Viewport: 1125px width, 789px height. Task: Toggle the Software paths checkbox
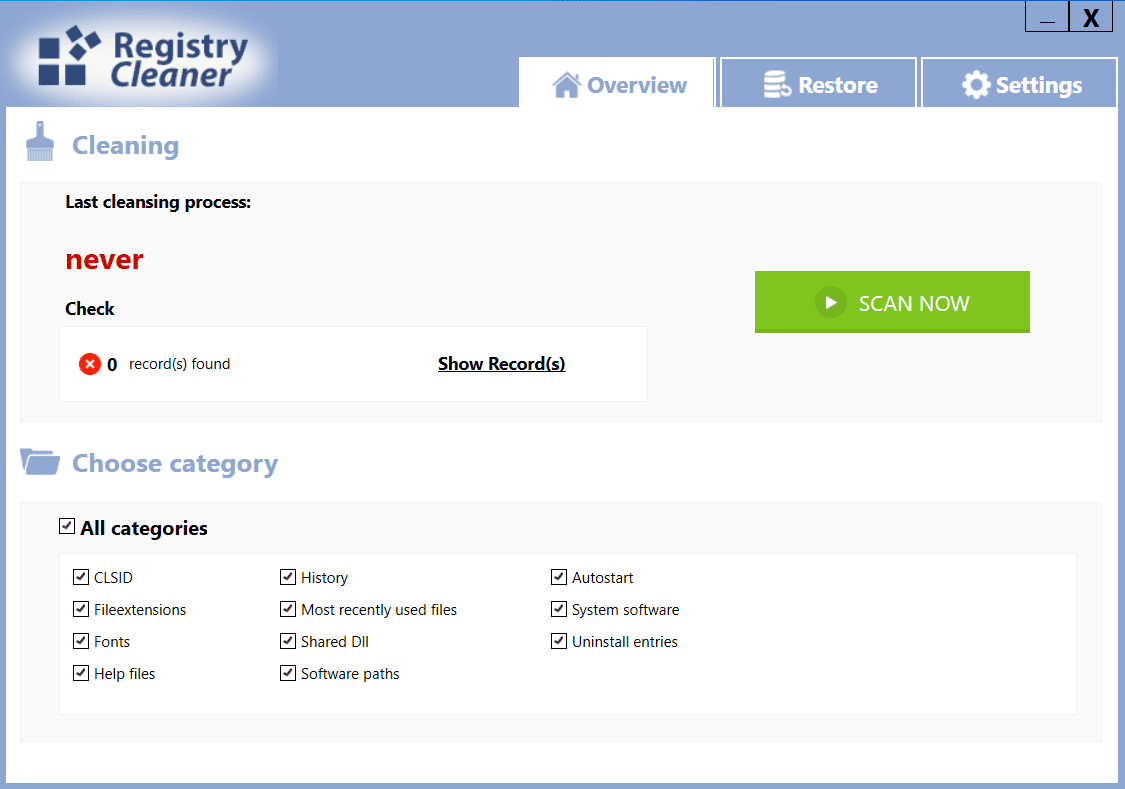click(x=288, y=673)
